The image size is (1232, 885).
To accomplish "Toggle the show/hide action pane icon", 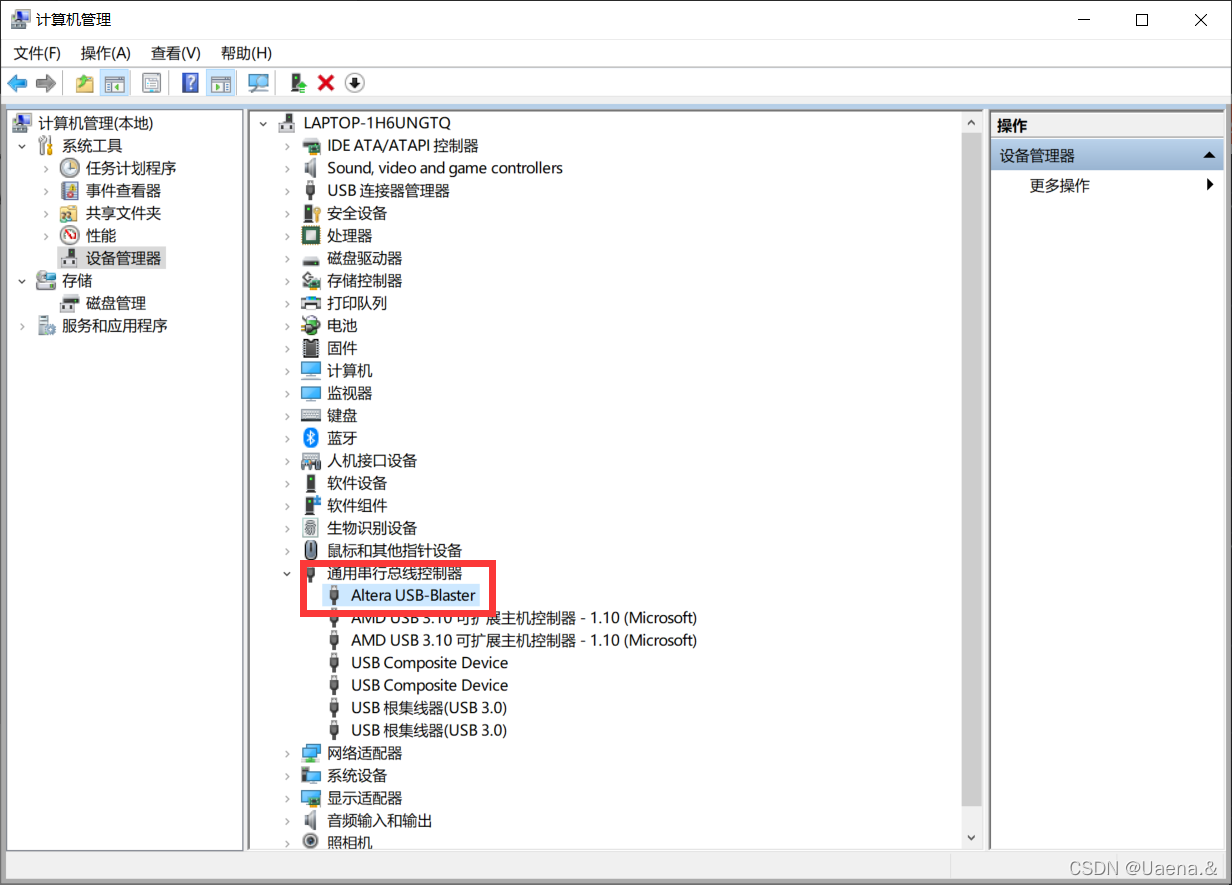I will (x=220, y=83).
